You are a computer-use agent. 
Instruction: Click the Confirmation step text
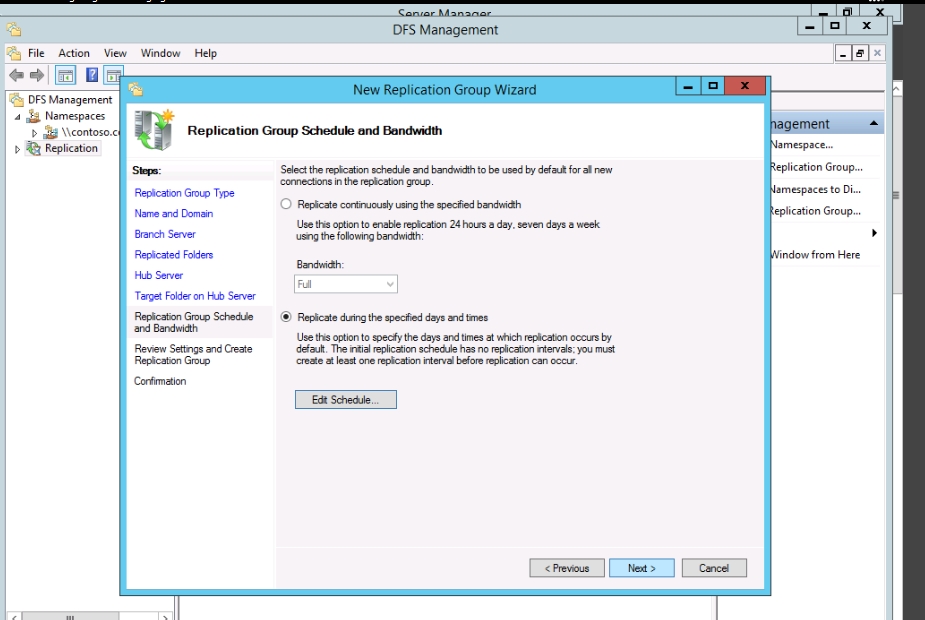(160, 381)
